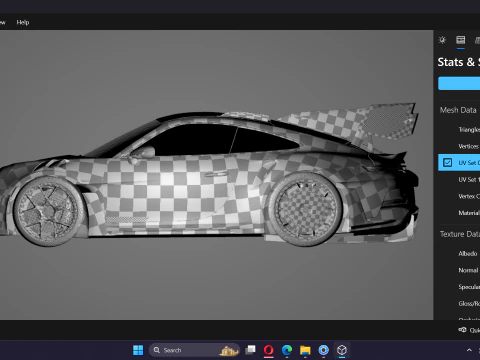Select Normal under Texture Data
The height and width of the screenshot is (360, 480).
tap(468, 270)
